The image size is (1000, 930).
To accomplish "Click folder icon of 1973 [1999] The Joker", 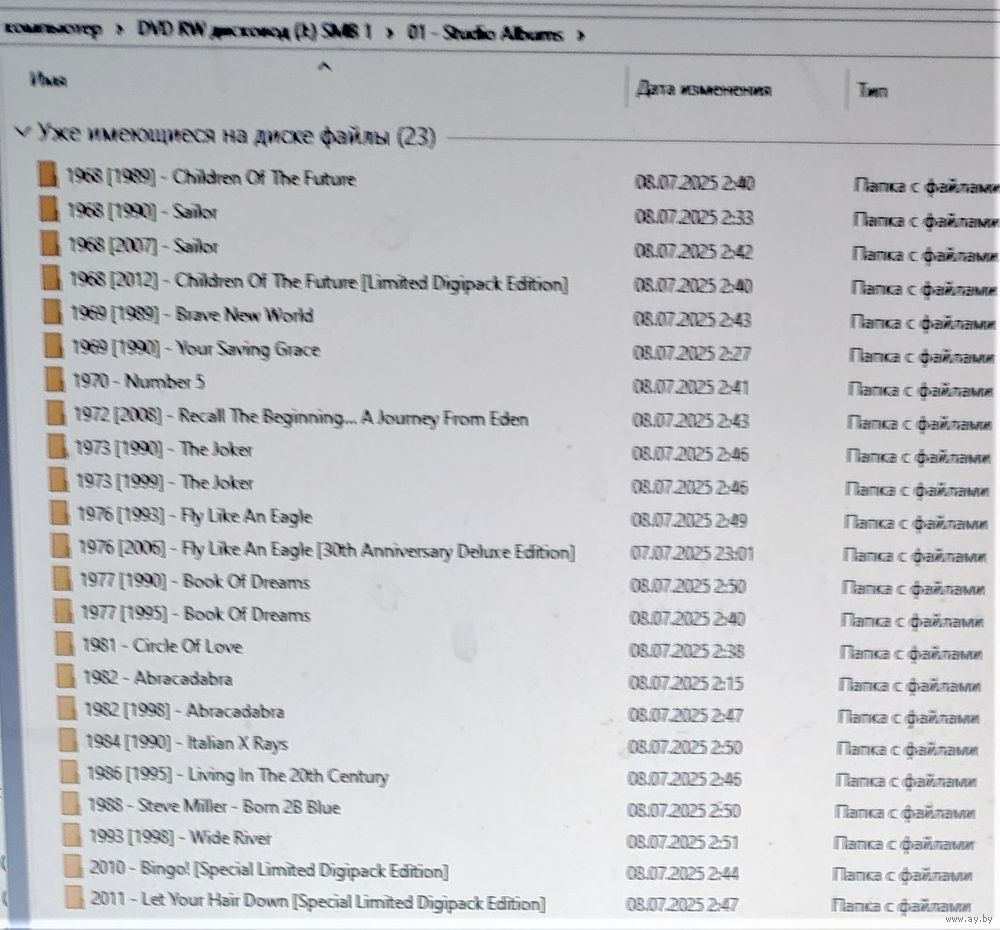I will (x=58, y=480).
